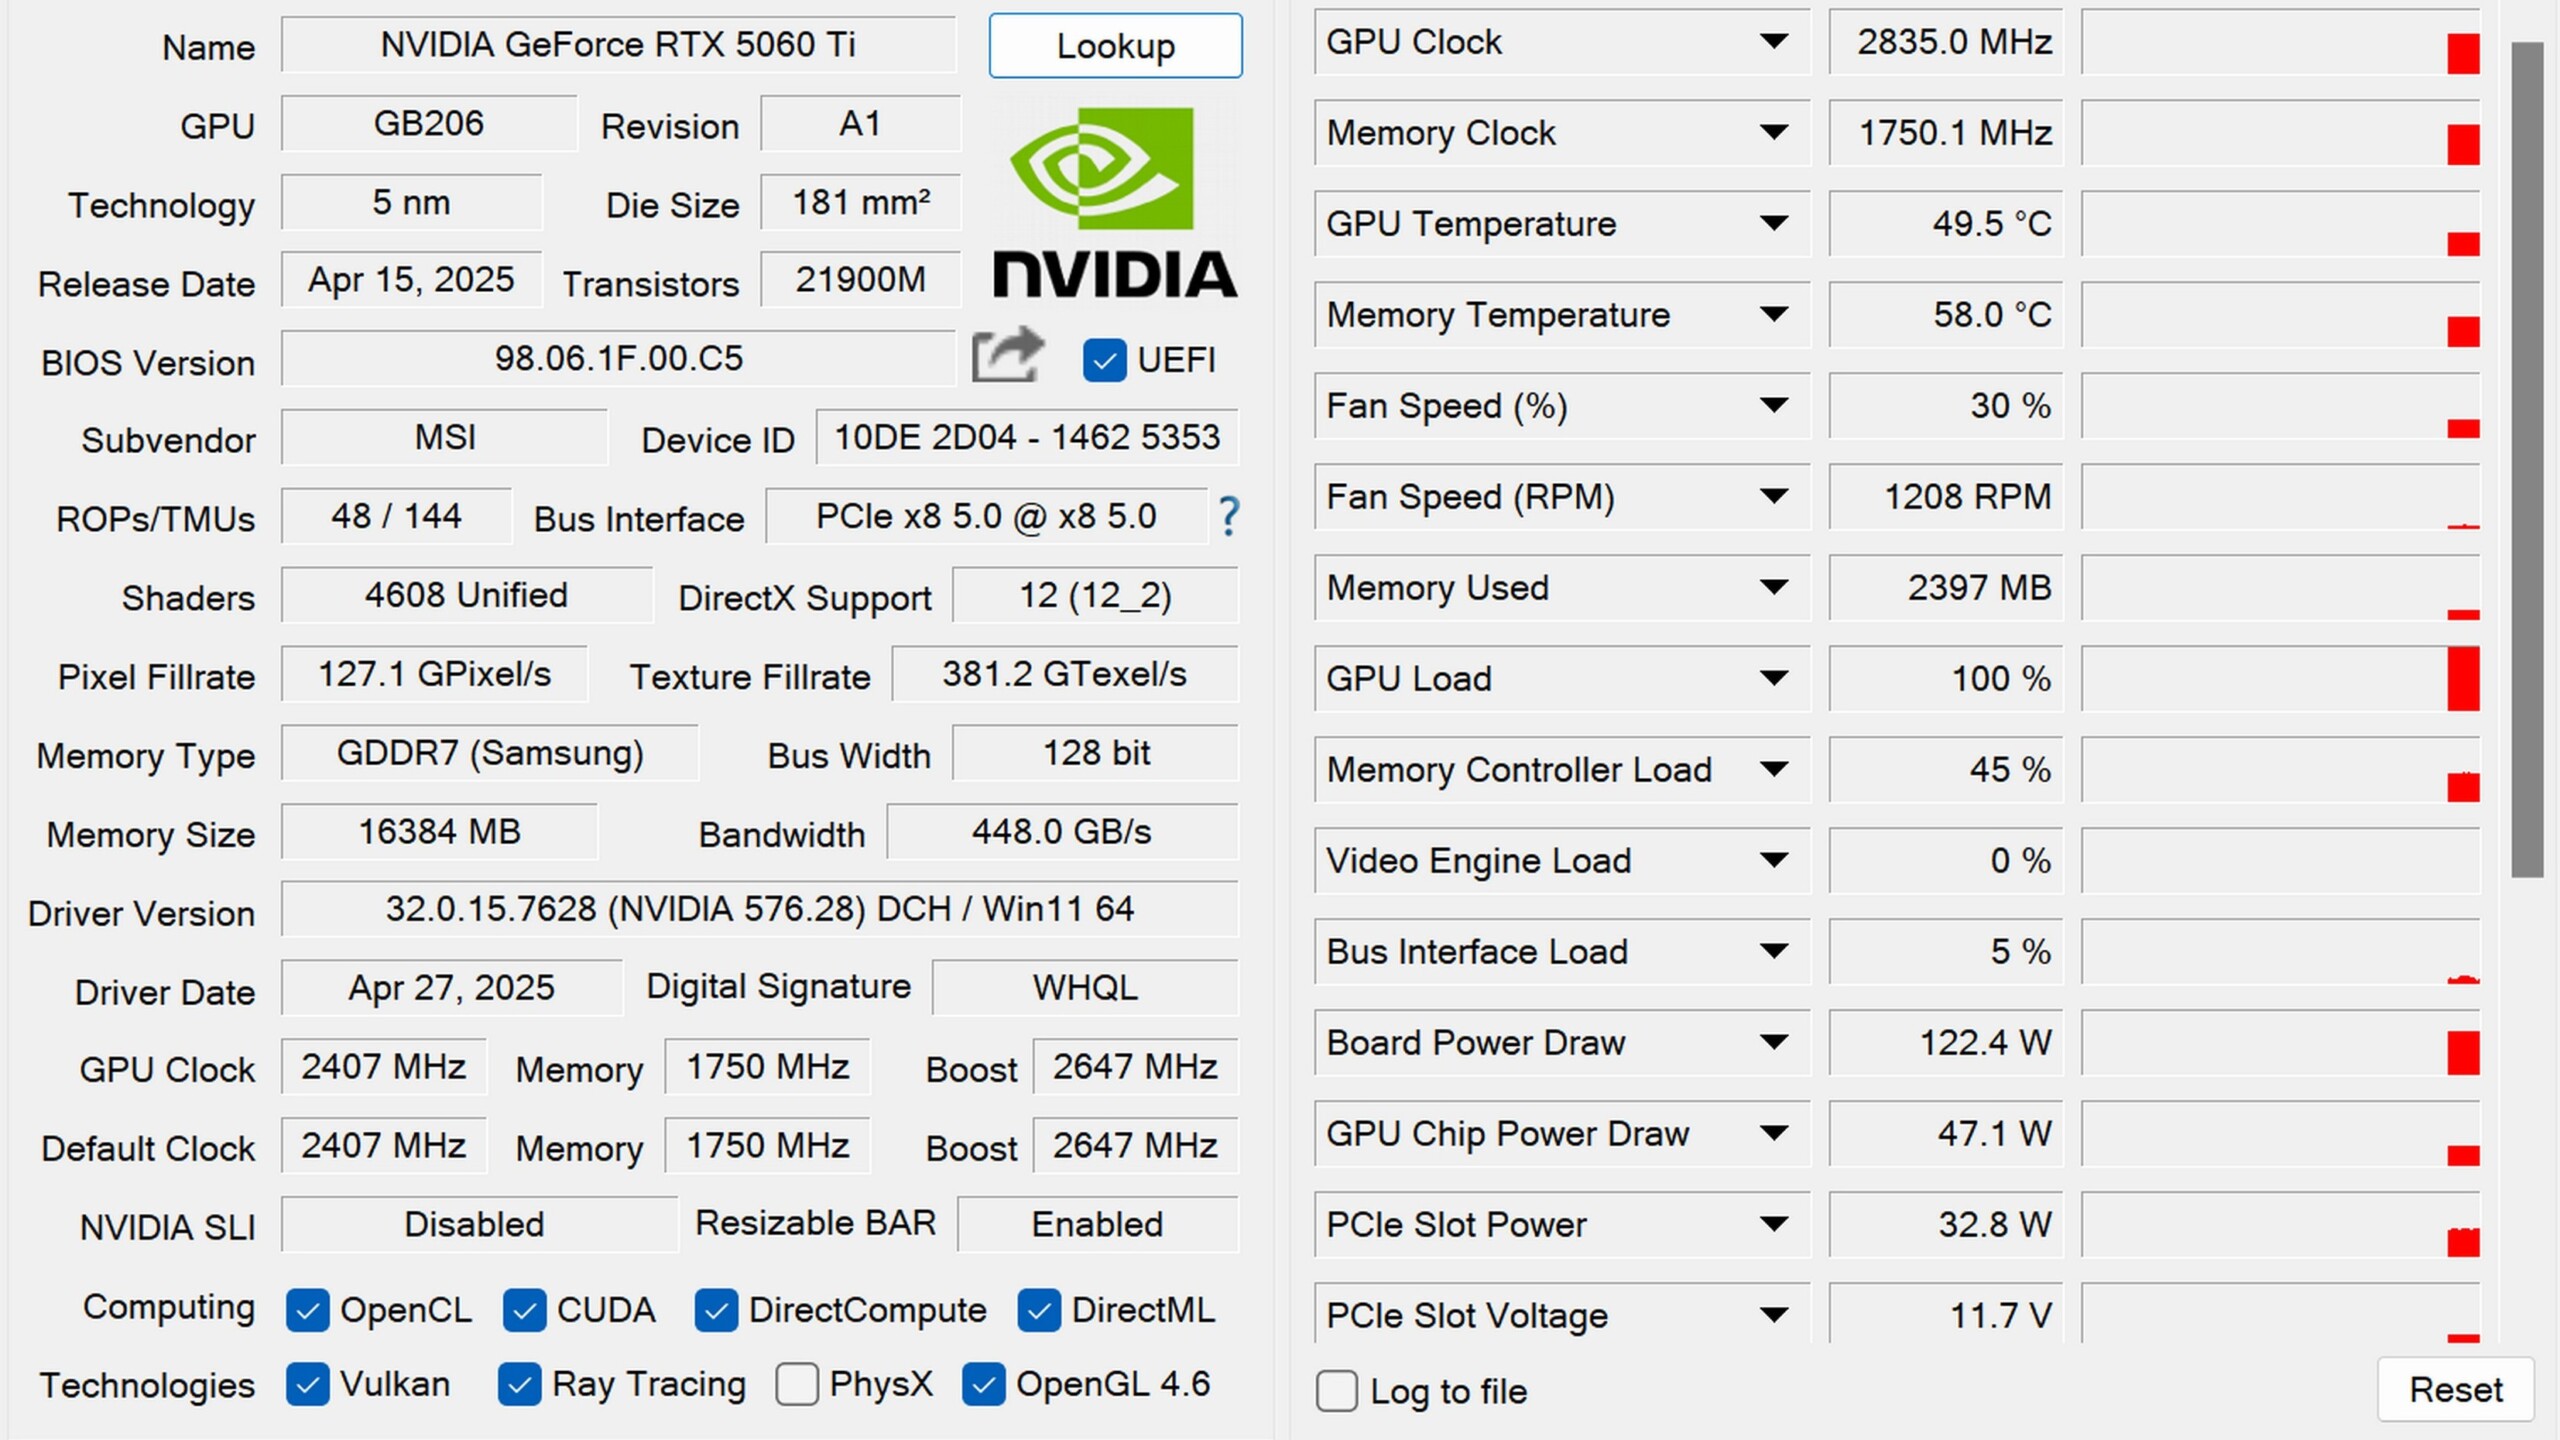
Task: Click the Name field NVIDIA GeForce RTX 5060 Ti
Action: point(618,45)
